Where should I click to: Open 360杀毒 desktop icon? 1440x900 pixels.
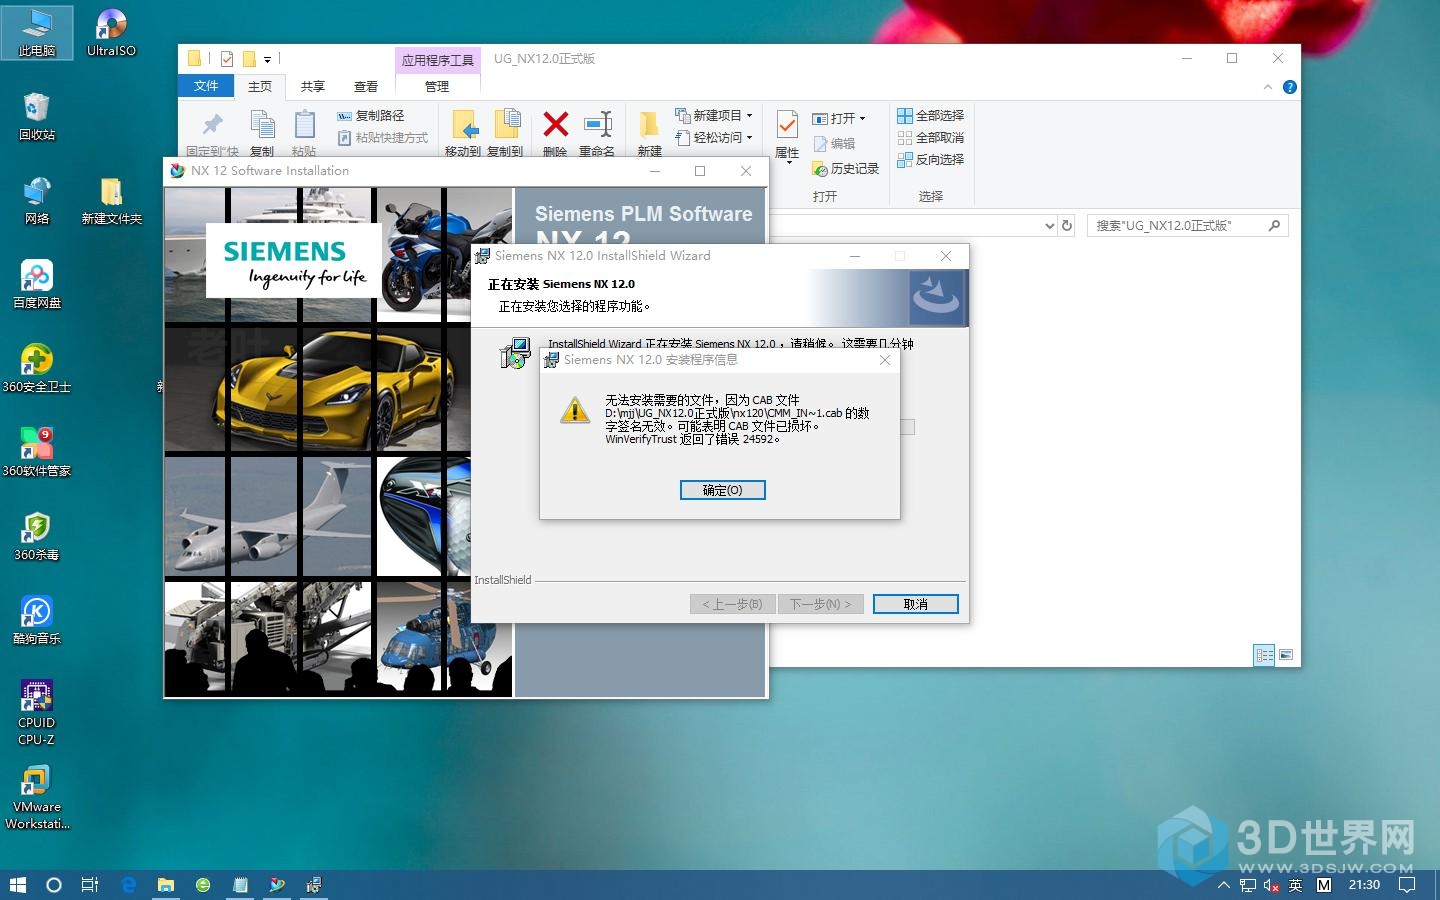(36, 537)
